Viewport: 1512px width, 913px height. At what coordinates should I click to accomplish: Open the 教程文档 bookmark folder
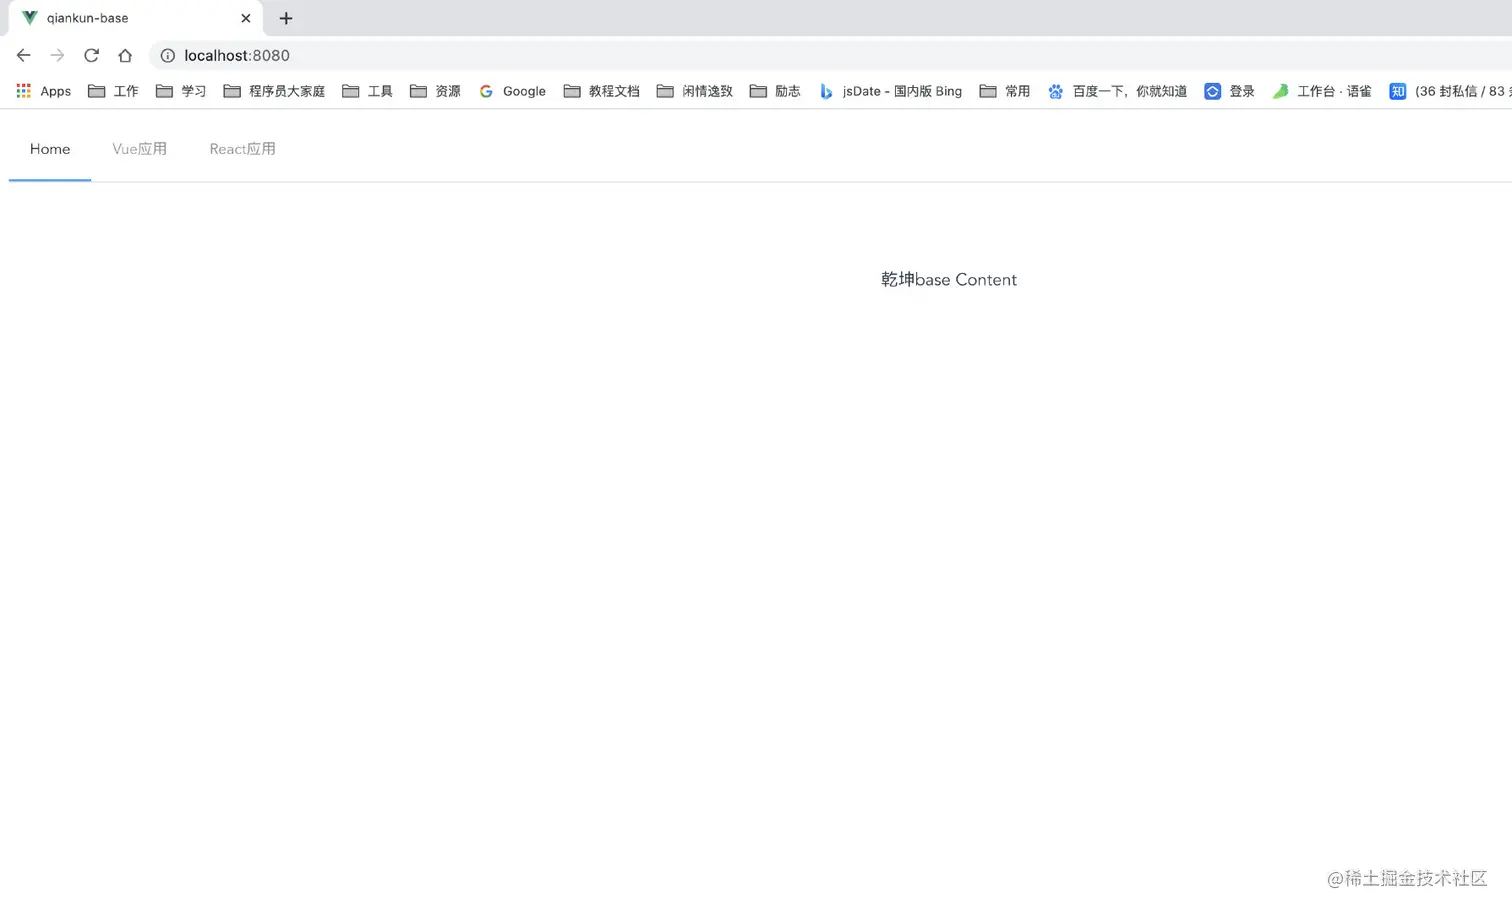point(601,91)
